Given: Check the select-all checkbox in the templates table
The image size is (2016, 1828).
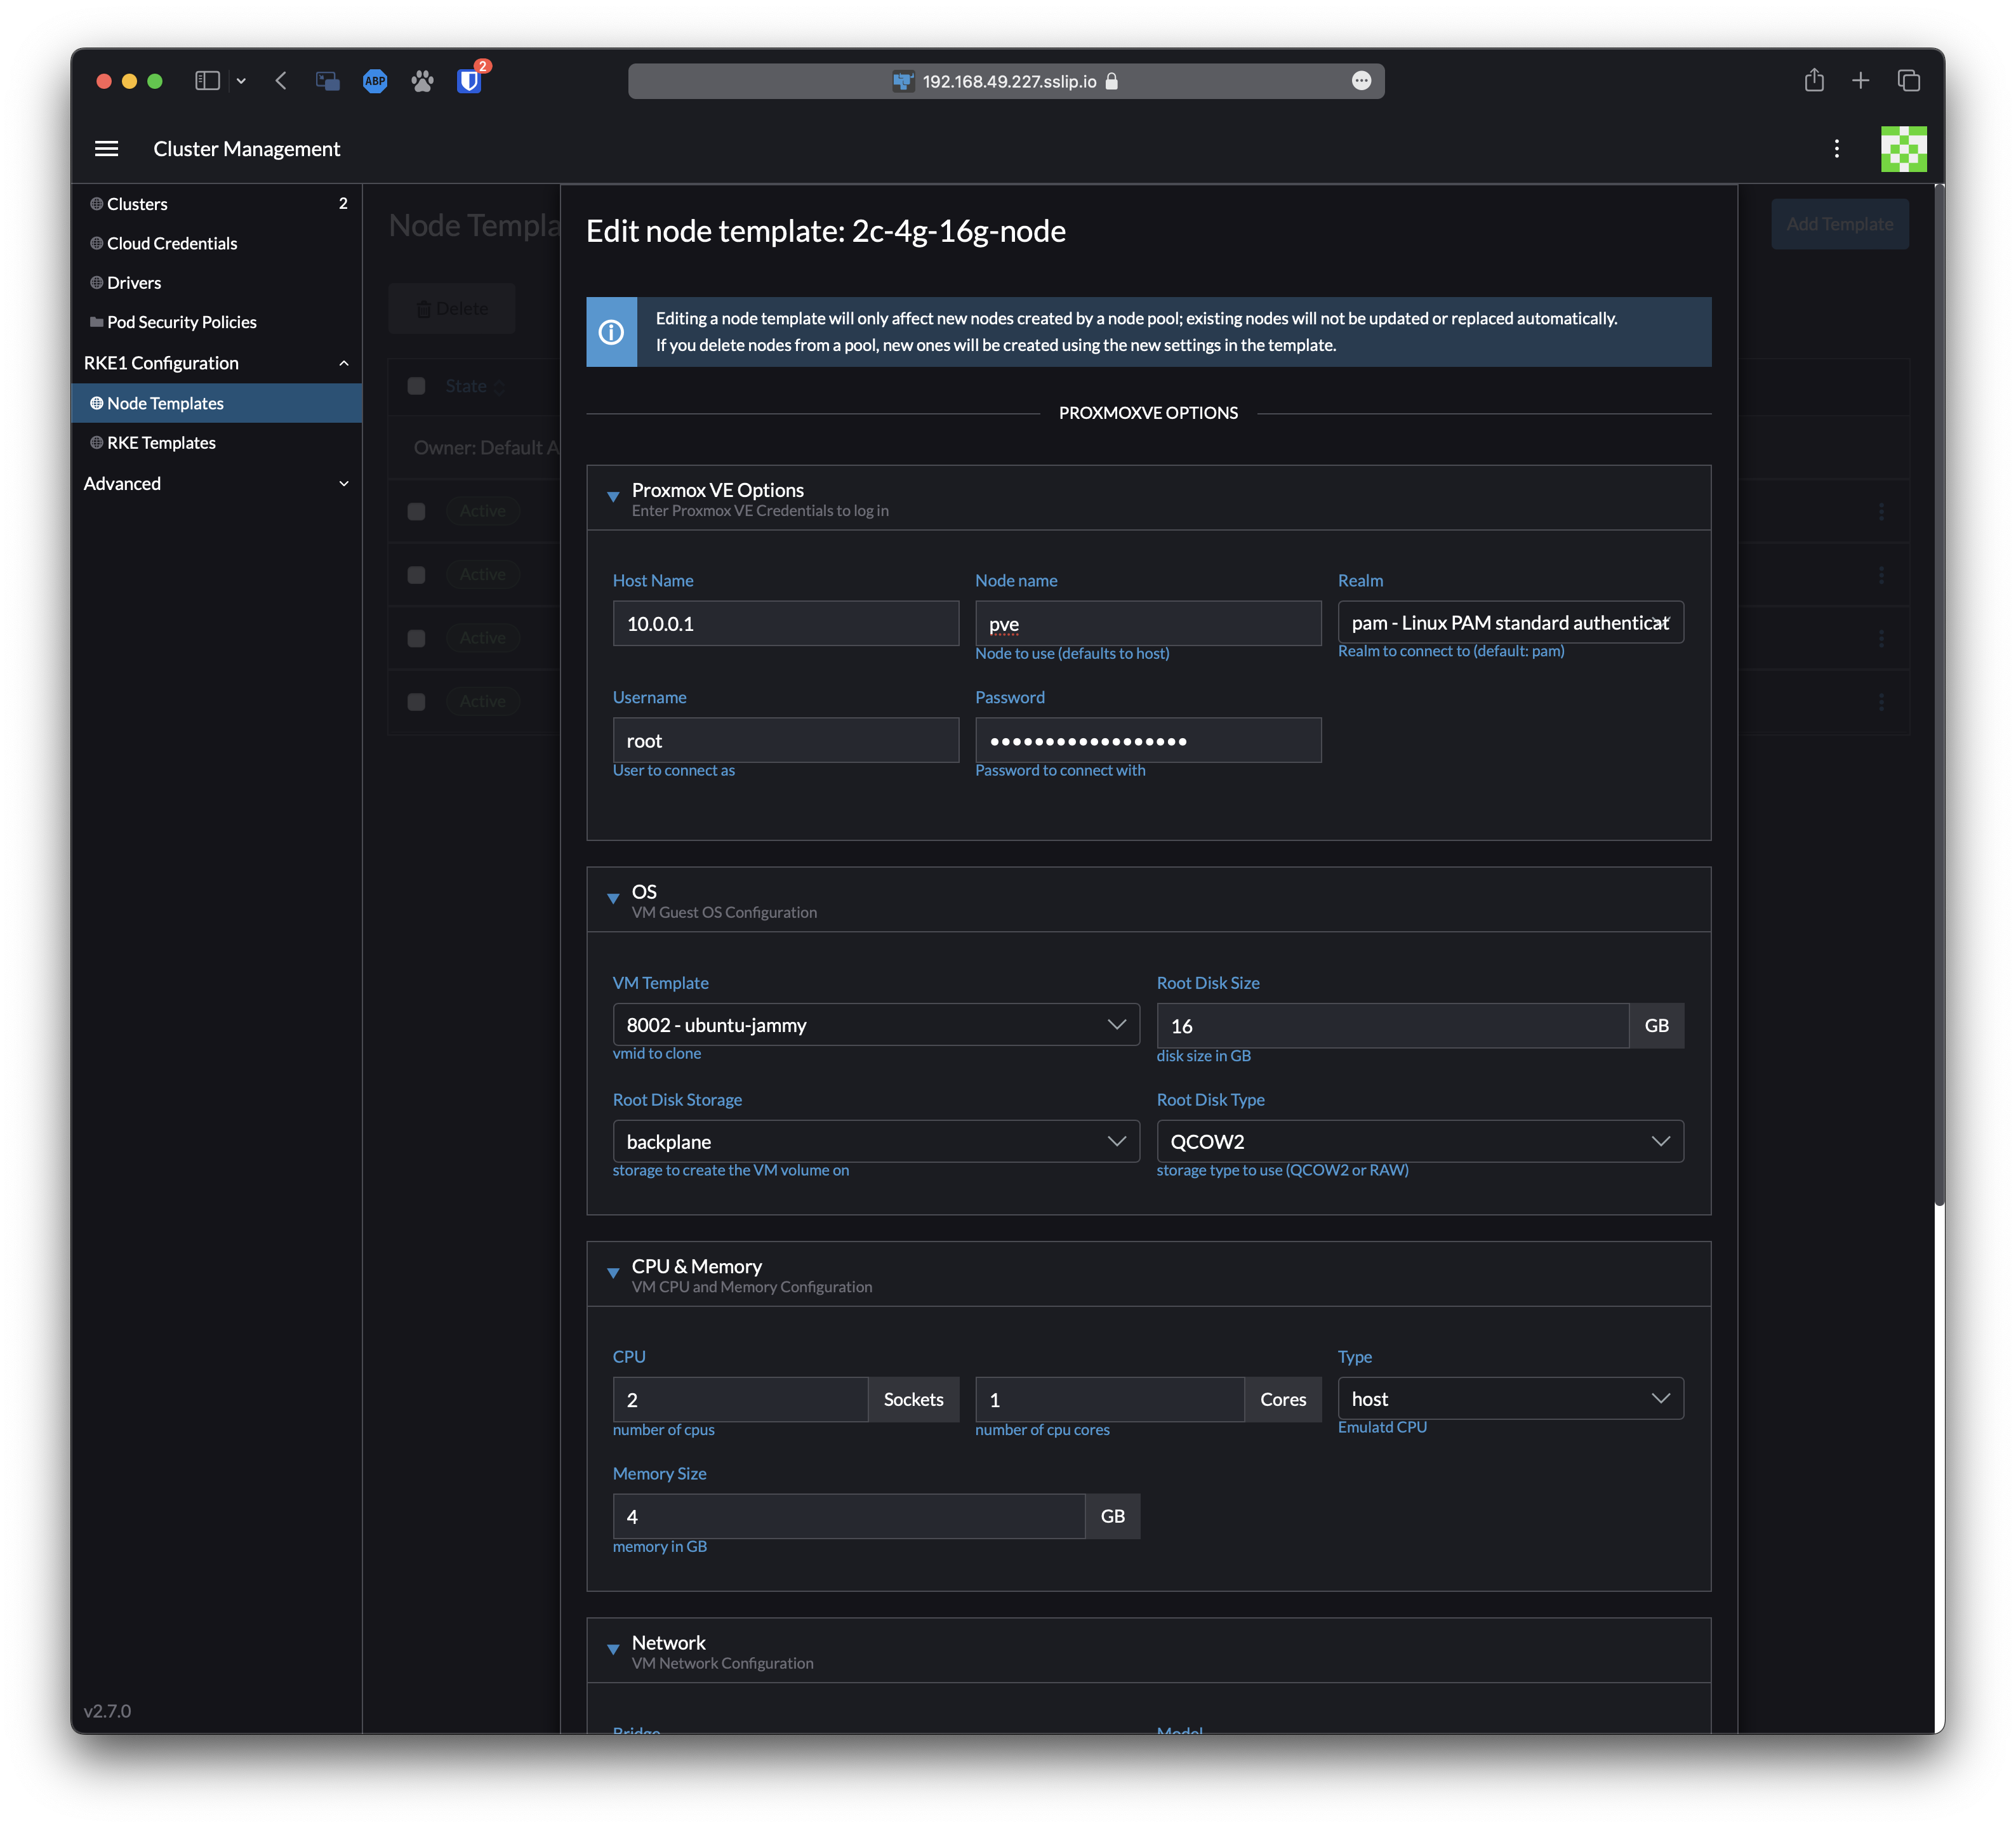Looking at the screenshot, I should click(x=416, y=386).
